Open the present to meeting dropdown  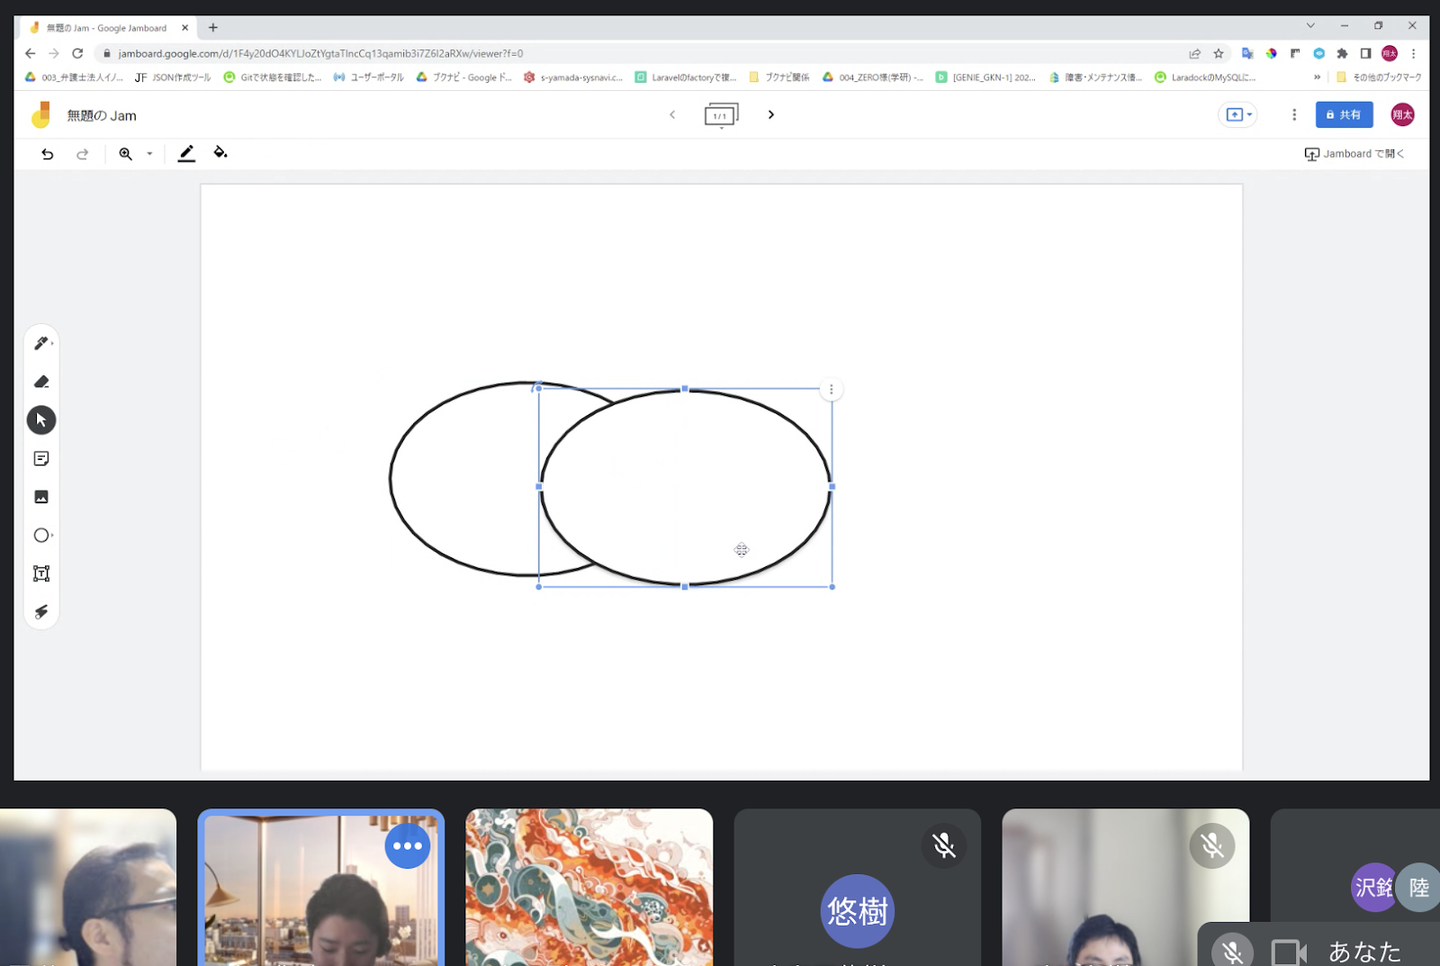coord(1238,115)
